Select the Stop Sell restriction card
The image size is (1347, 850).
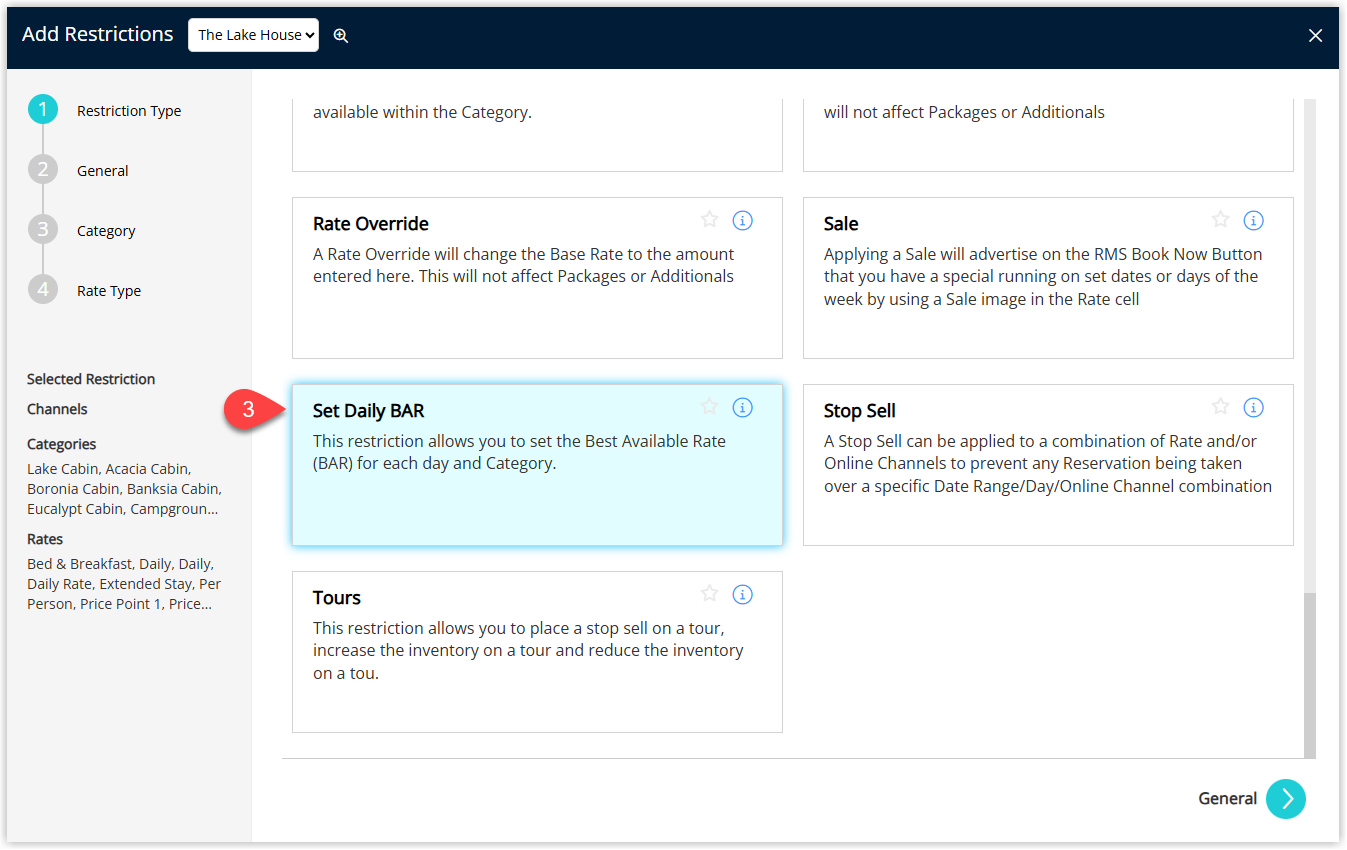point(1048,465)
